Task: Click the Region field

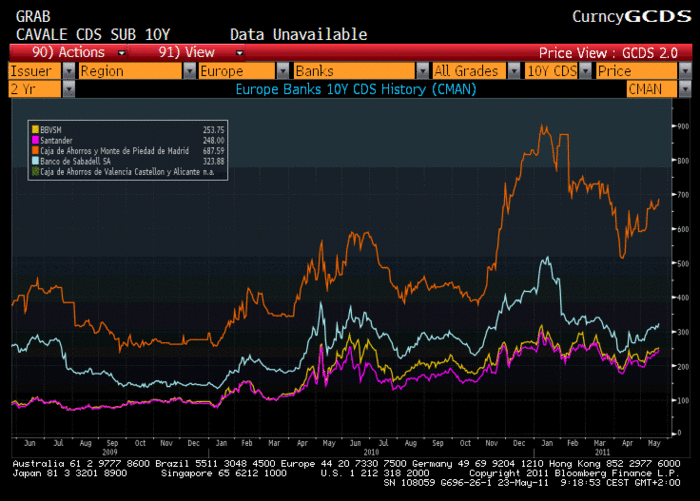Action: (130, 71)
